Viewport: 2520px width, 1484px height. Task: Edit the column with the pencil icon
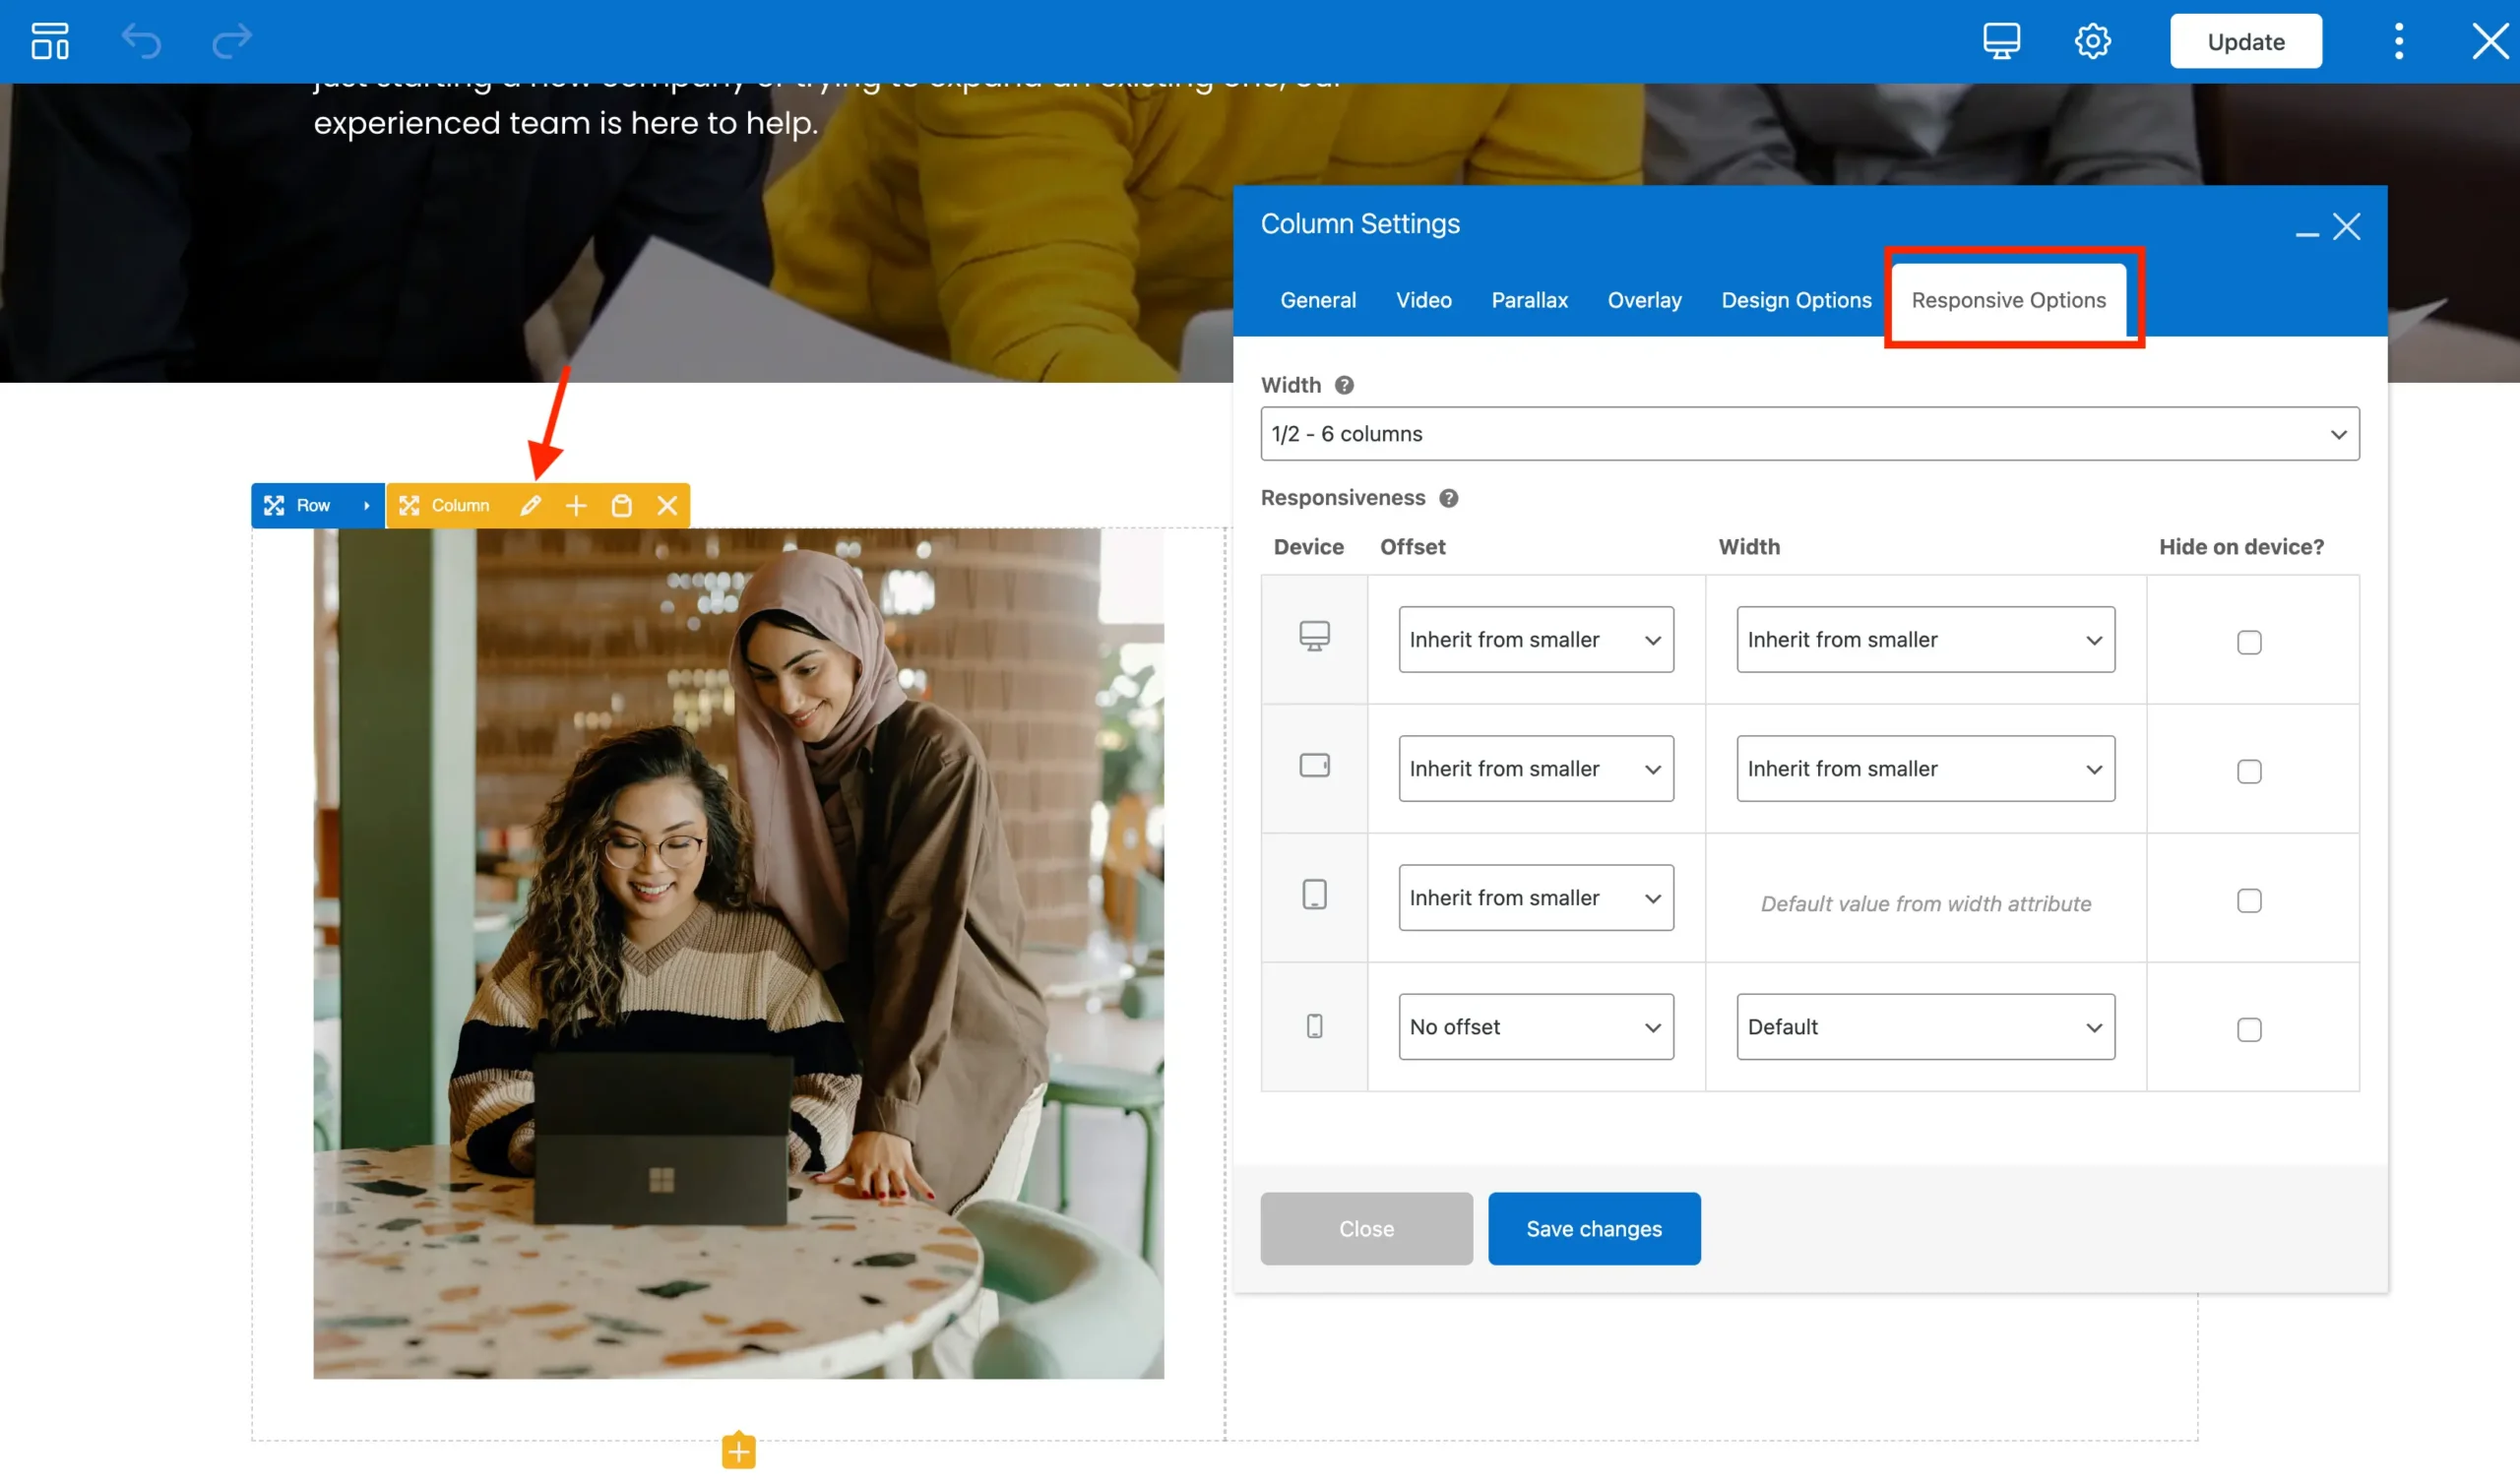pyautogui.click(x=530, y=505)
